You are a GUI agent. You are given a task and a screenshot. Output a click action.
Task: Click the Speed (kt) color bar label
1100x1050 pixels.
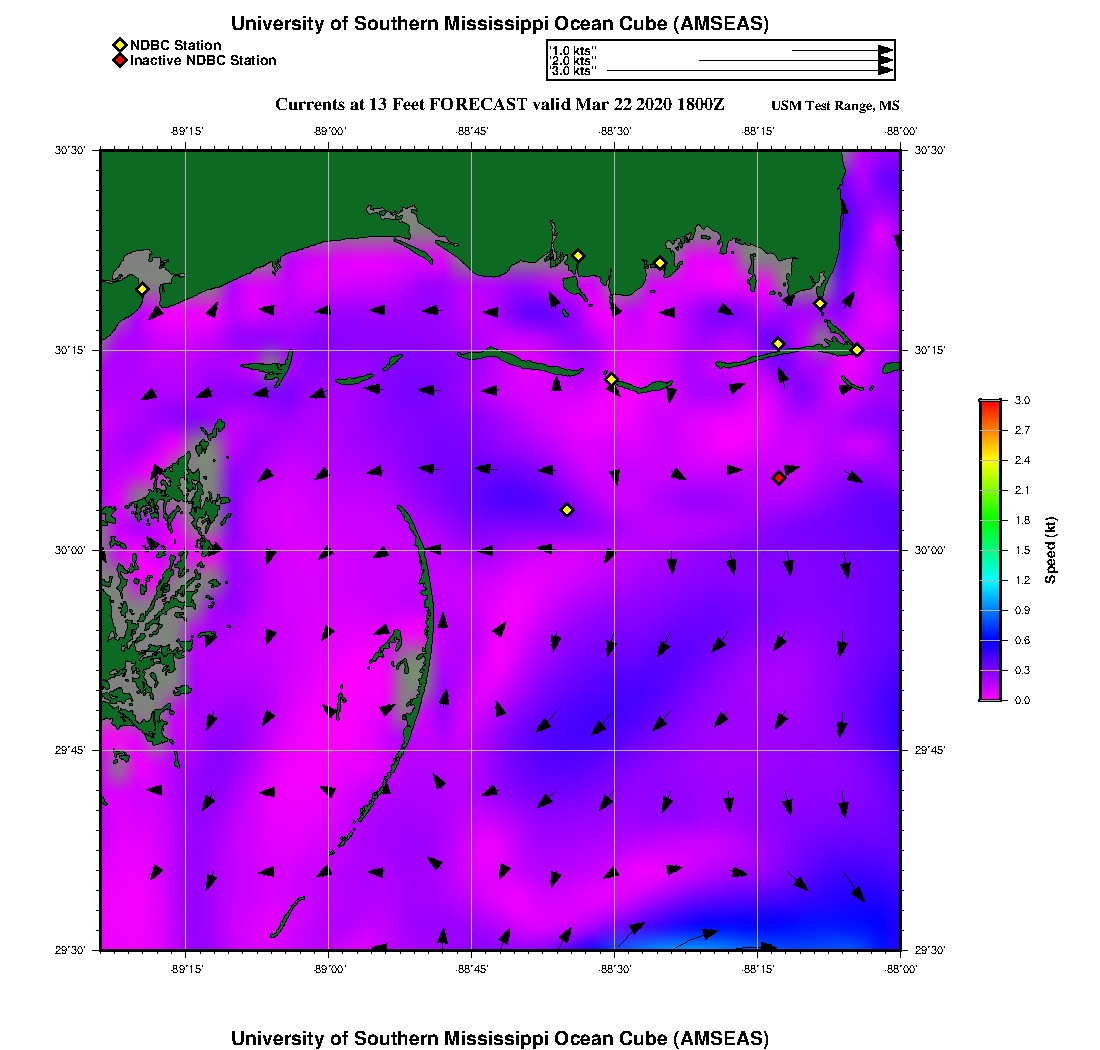tap(1051, 550)
